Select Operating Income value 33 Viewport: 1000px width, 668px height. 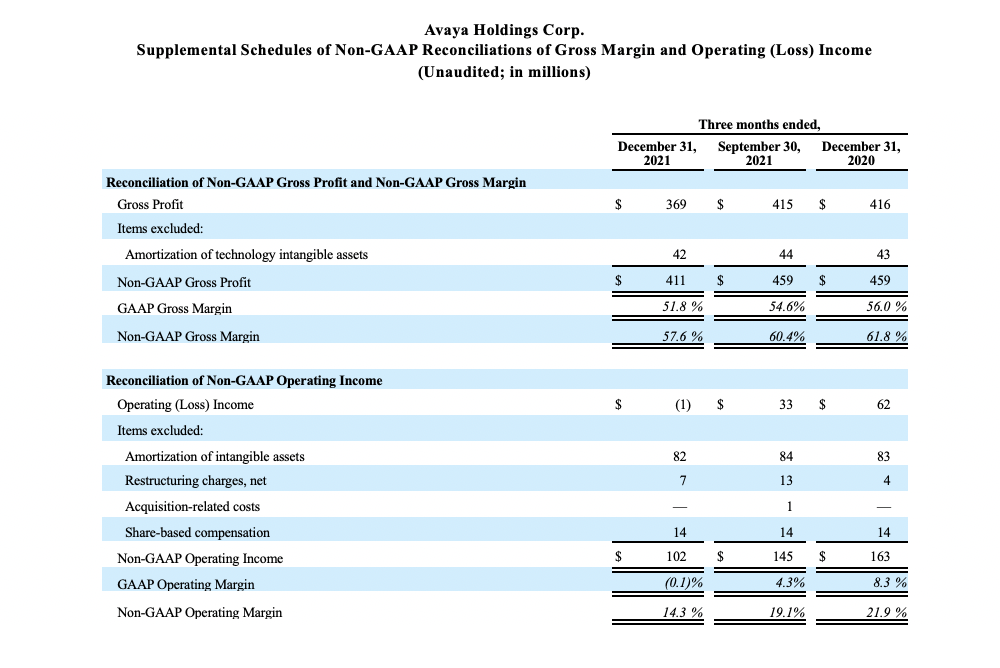point(786,405)
